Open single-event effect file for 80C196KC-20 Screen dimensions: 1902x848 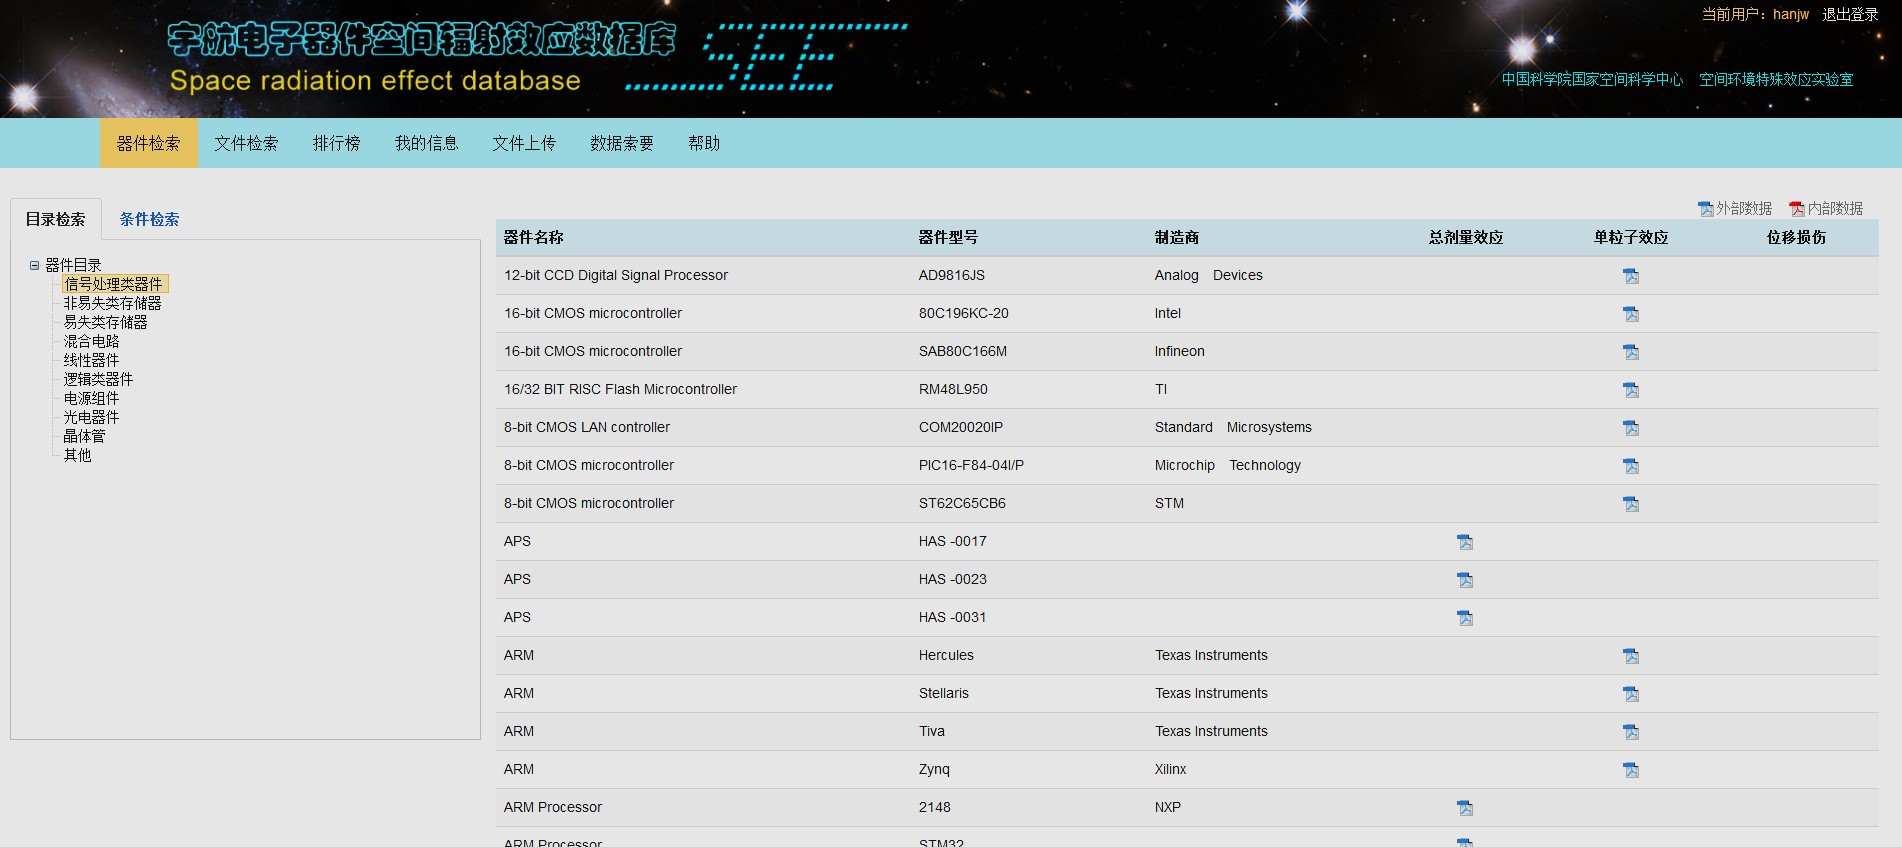coord(1630,314)
